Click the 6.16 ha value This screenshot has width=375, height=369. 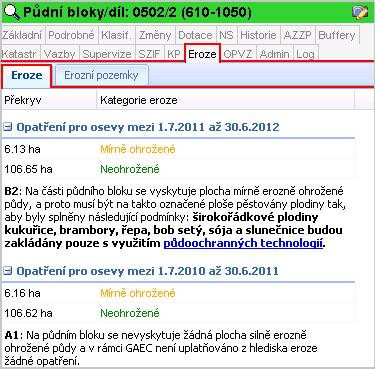pos(22,293)
